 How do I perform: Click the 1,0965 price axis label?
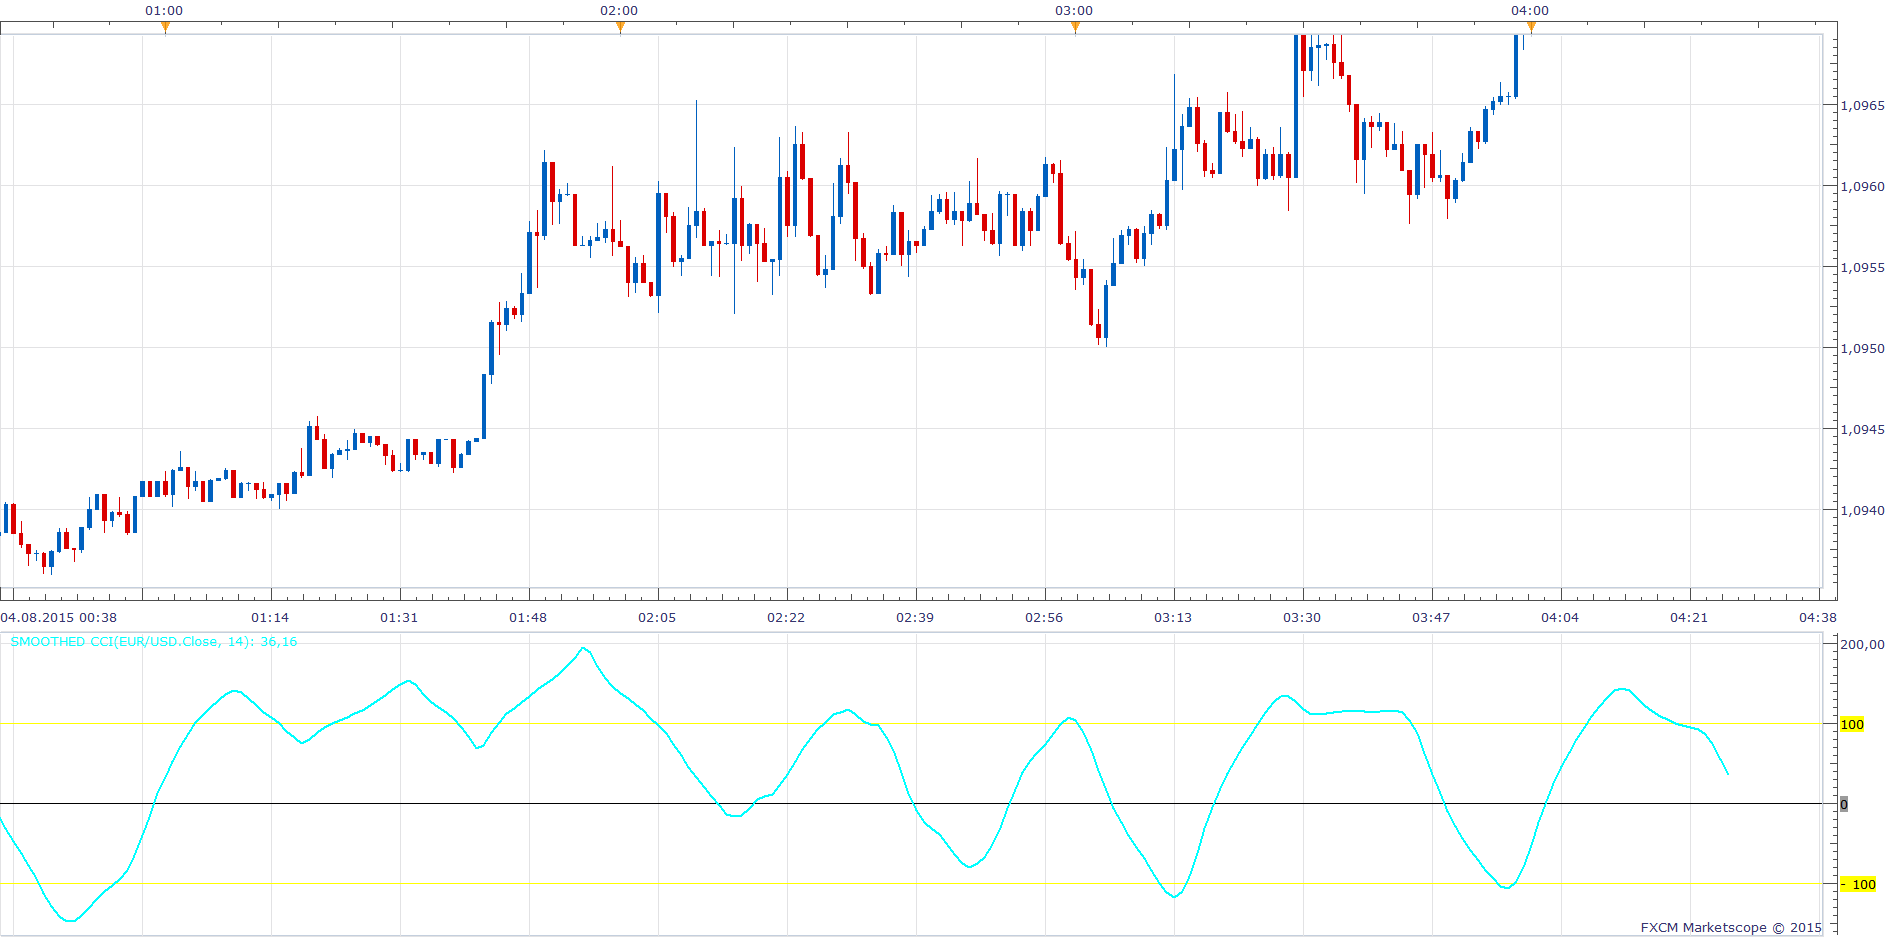pos(1862,105)
